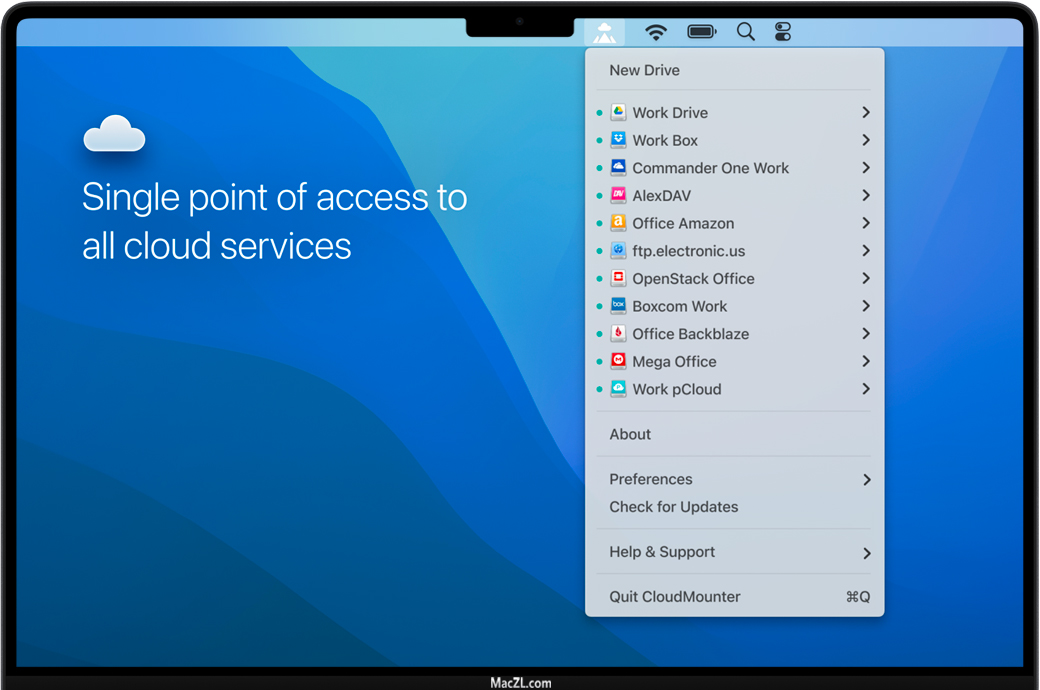Expand the Preferences submenu arrow
This screenshot has width=1040, height=690.
coord(866,480)
